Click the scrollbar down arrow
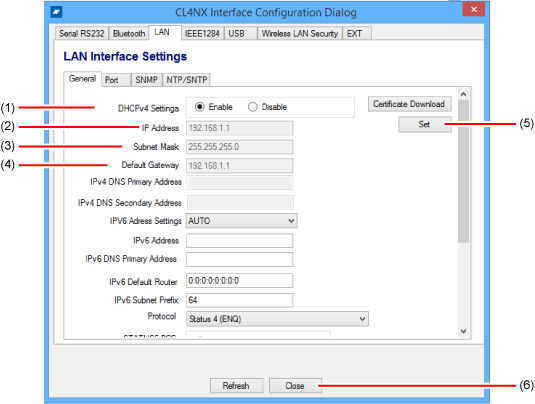Screen dimensions: 535x404 (x=463, y=331)
